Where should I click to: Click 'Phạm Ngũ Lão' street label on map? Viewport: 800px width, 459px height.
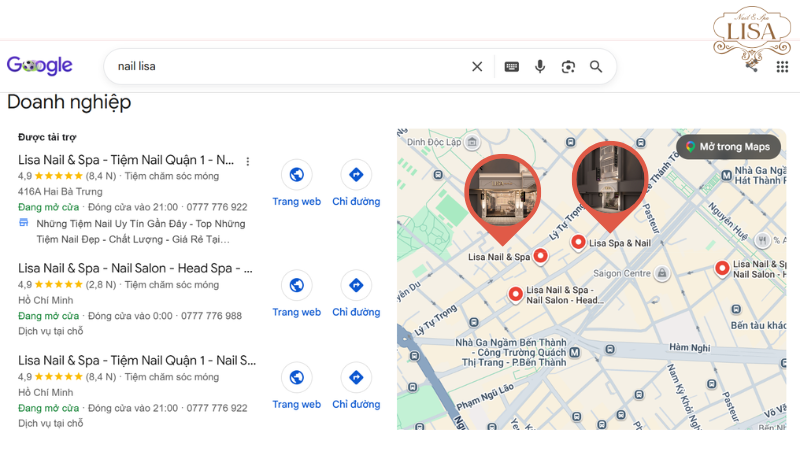click(485, 397)
